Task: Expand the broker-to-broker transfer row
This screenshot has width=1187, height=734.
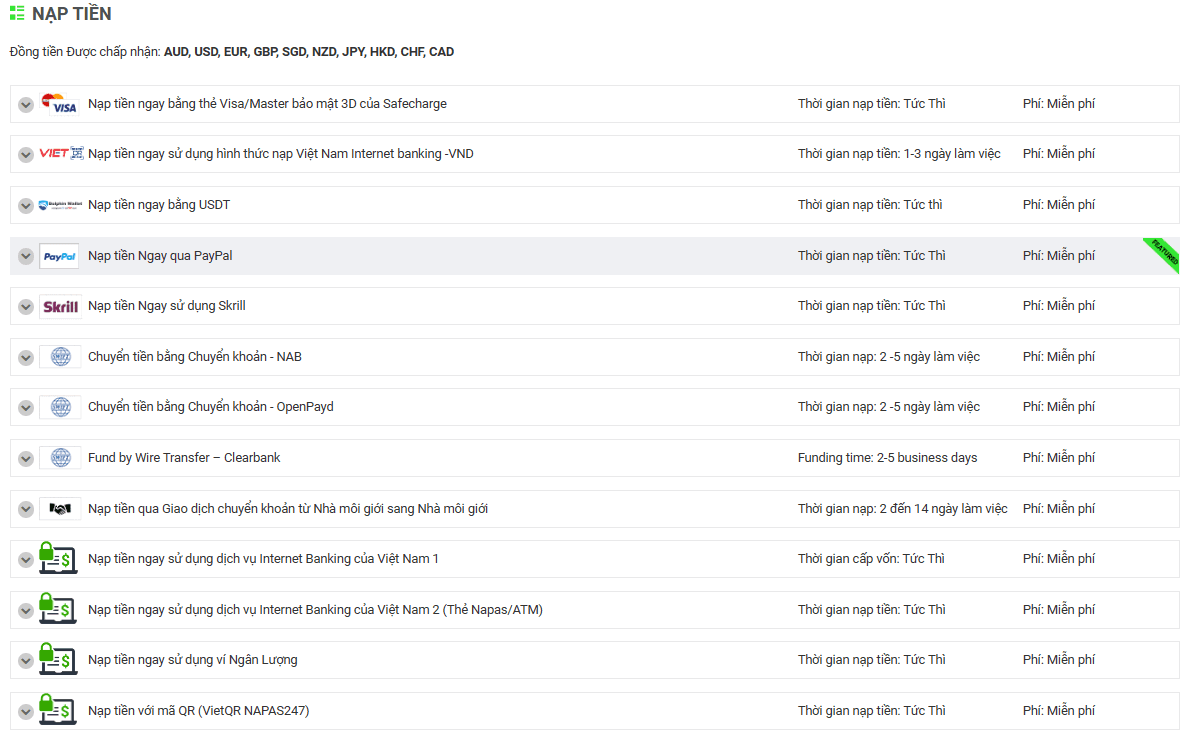Action: point(26,509)
